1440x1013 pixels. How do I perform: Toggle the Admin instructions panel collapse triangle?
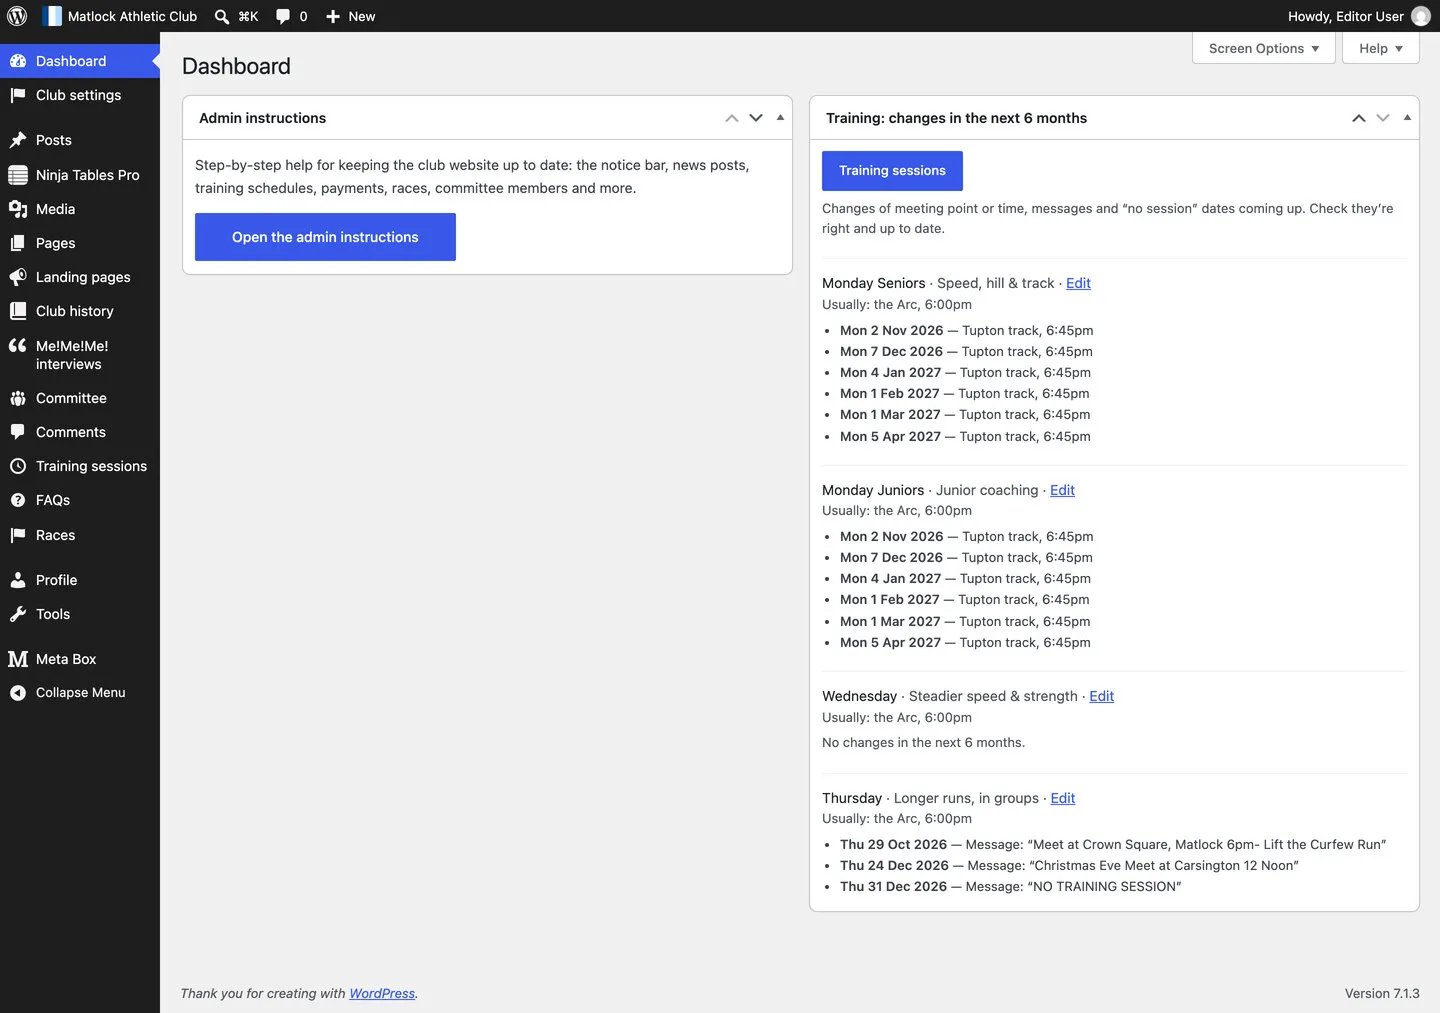(780, 118)
